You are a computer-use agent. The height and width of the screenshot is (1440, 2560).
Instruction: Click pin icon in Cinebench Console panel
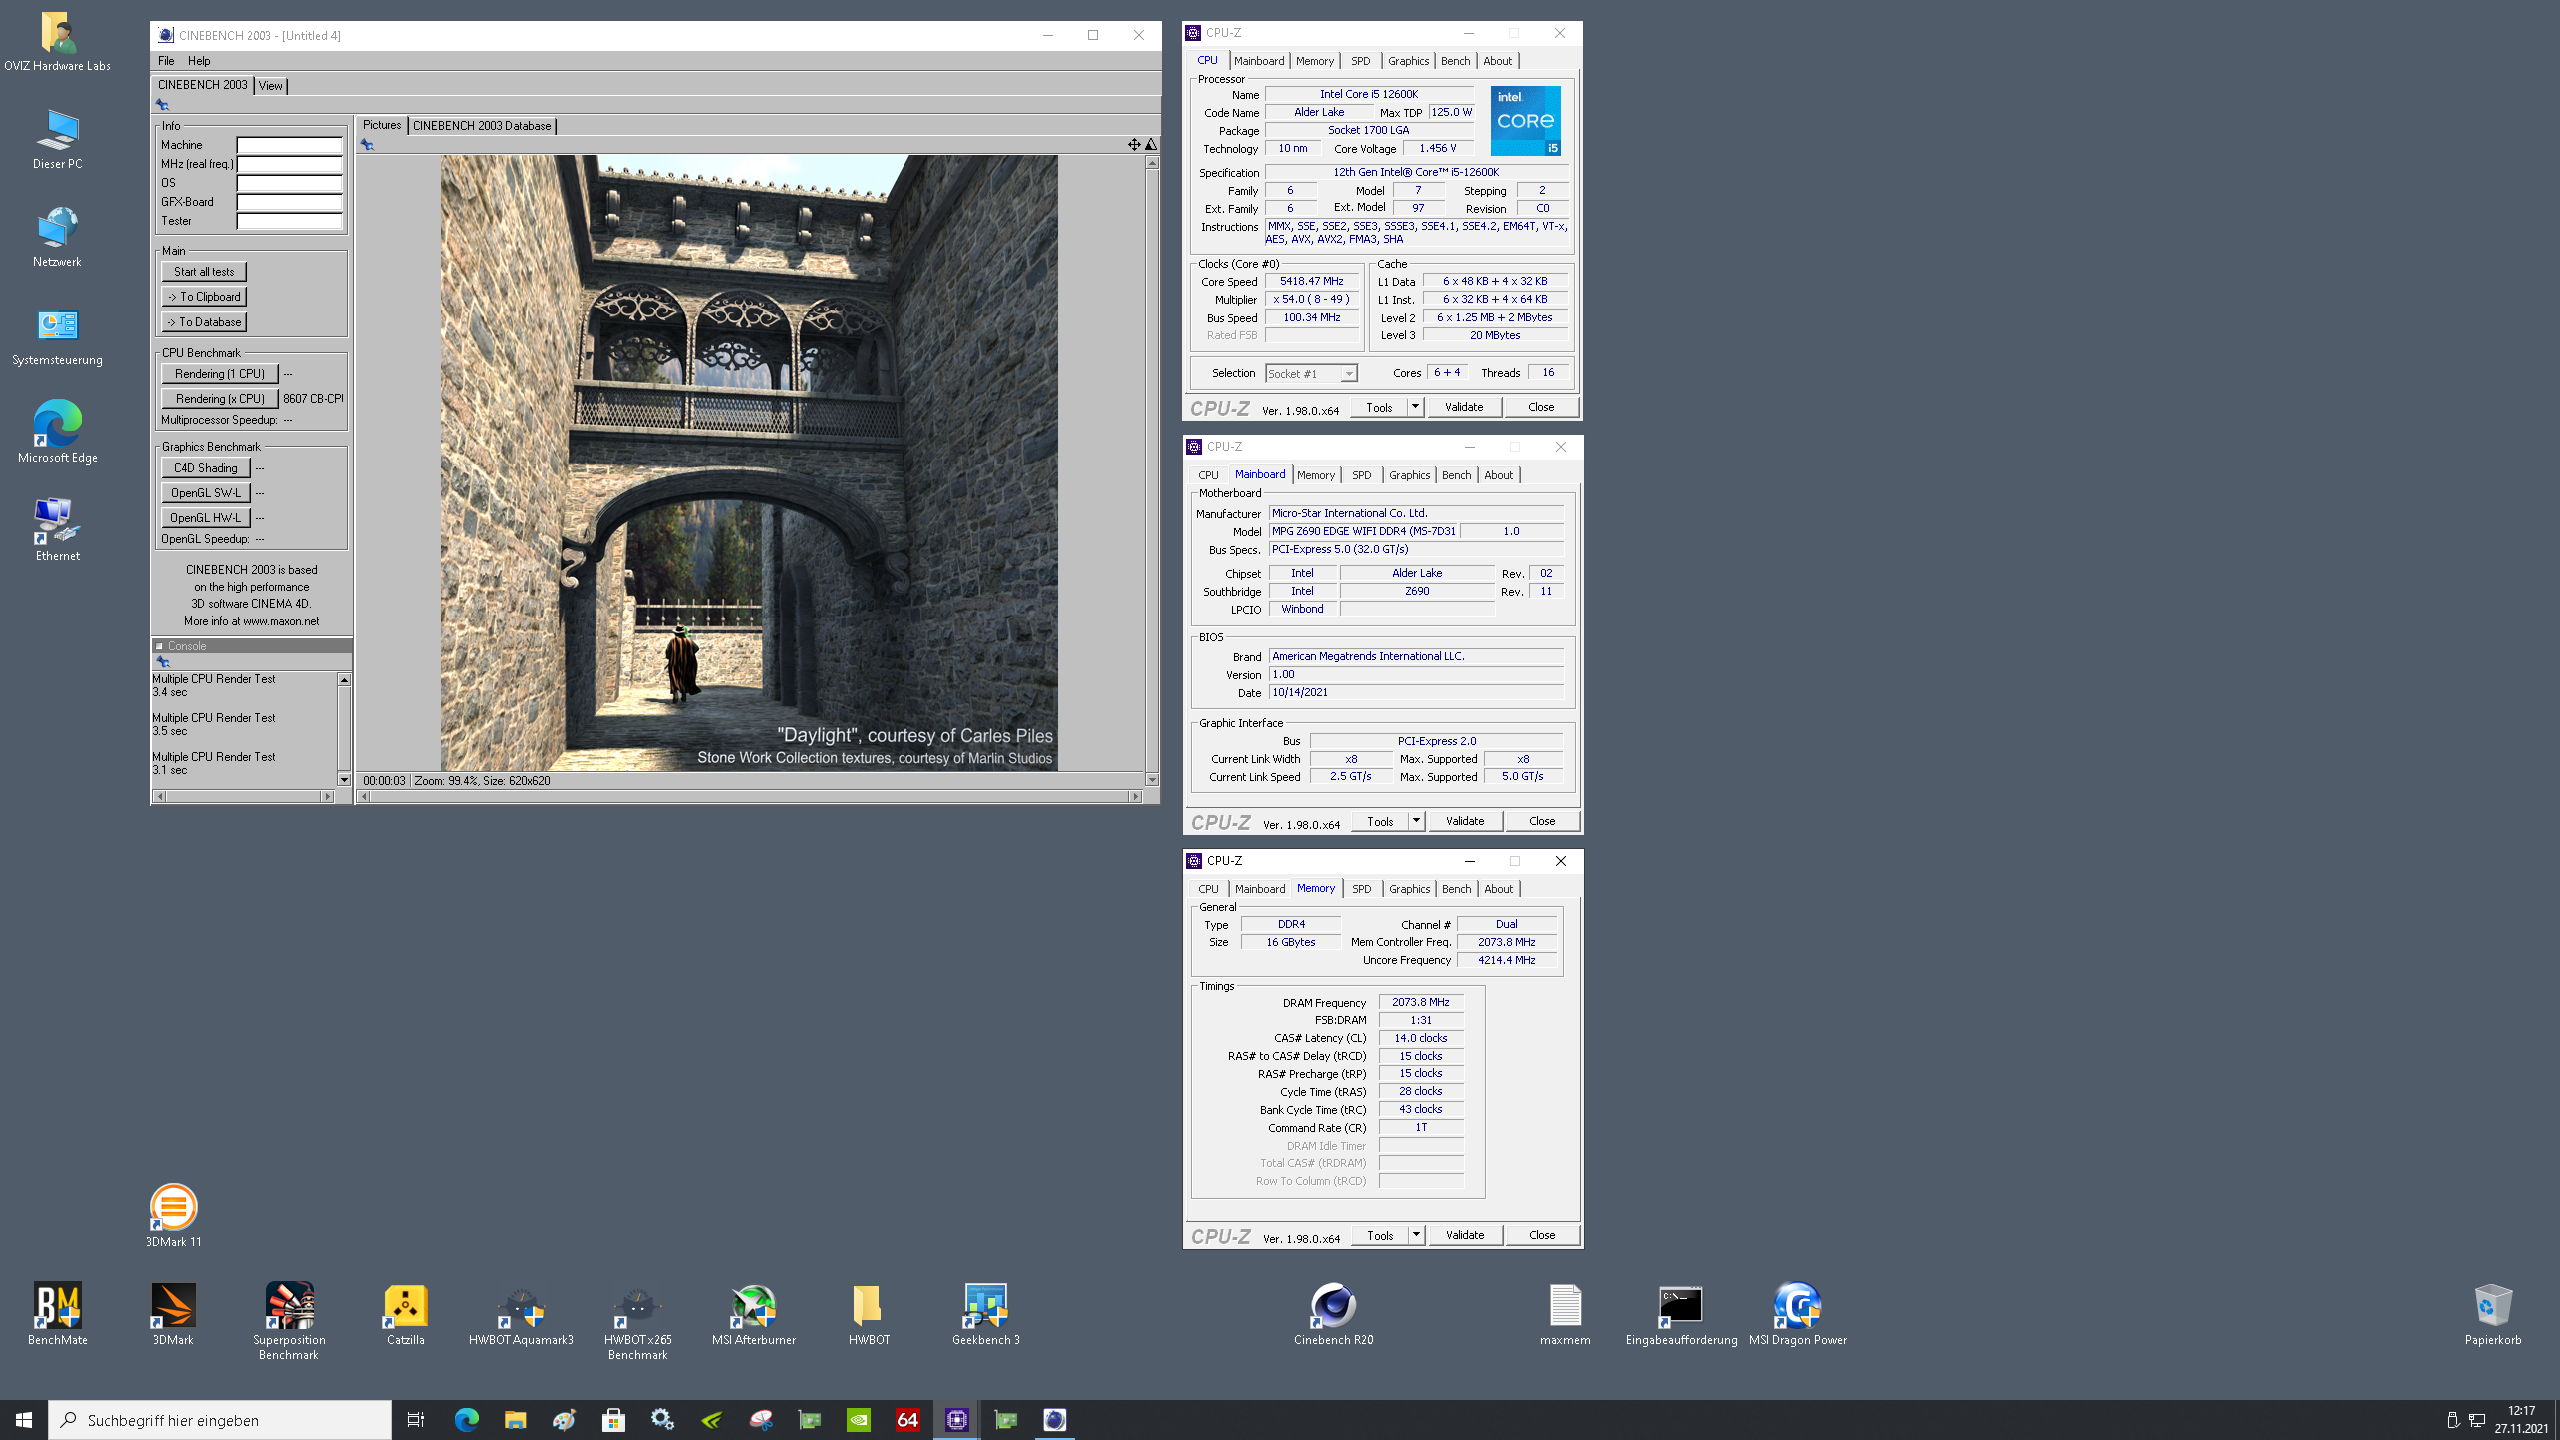pyautogui.click(x=163, y=662)
